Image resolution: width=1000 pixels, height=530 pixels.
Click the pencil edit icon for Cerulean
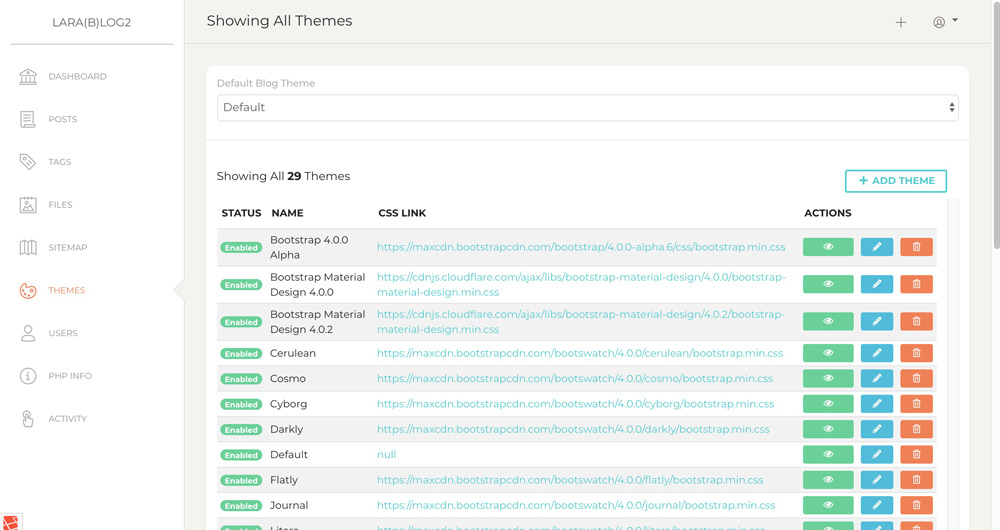click(x=876, y=353)
